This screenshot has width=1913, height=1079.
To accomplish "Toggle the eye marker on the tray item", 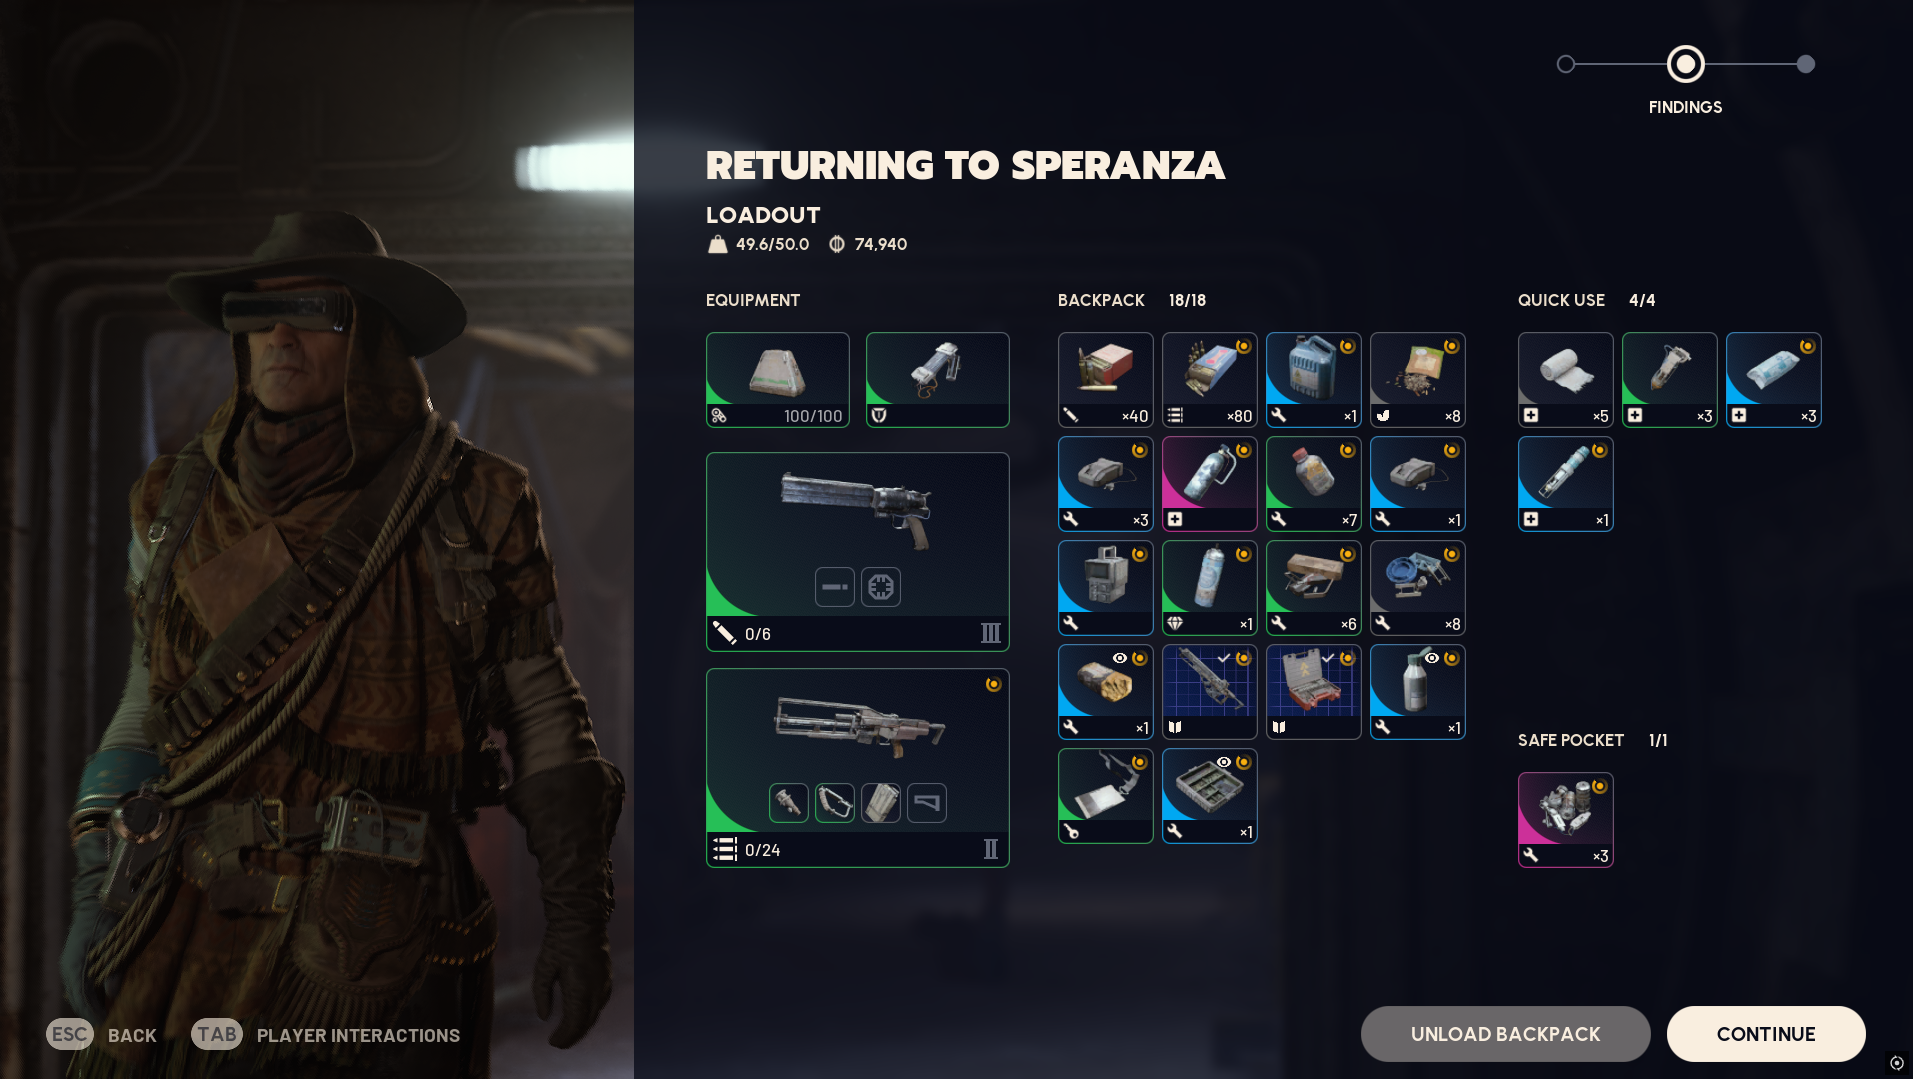I will pyautogui.click(x=1224, y=762).
